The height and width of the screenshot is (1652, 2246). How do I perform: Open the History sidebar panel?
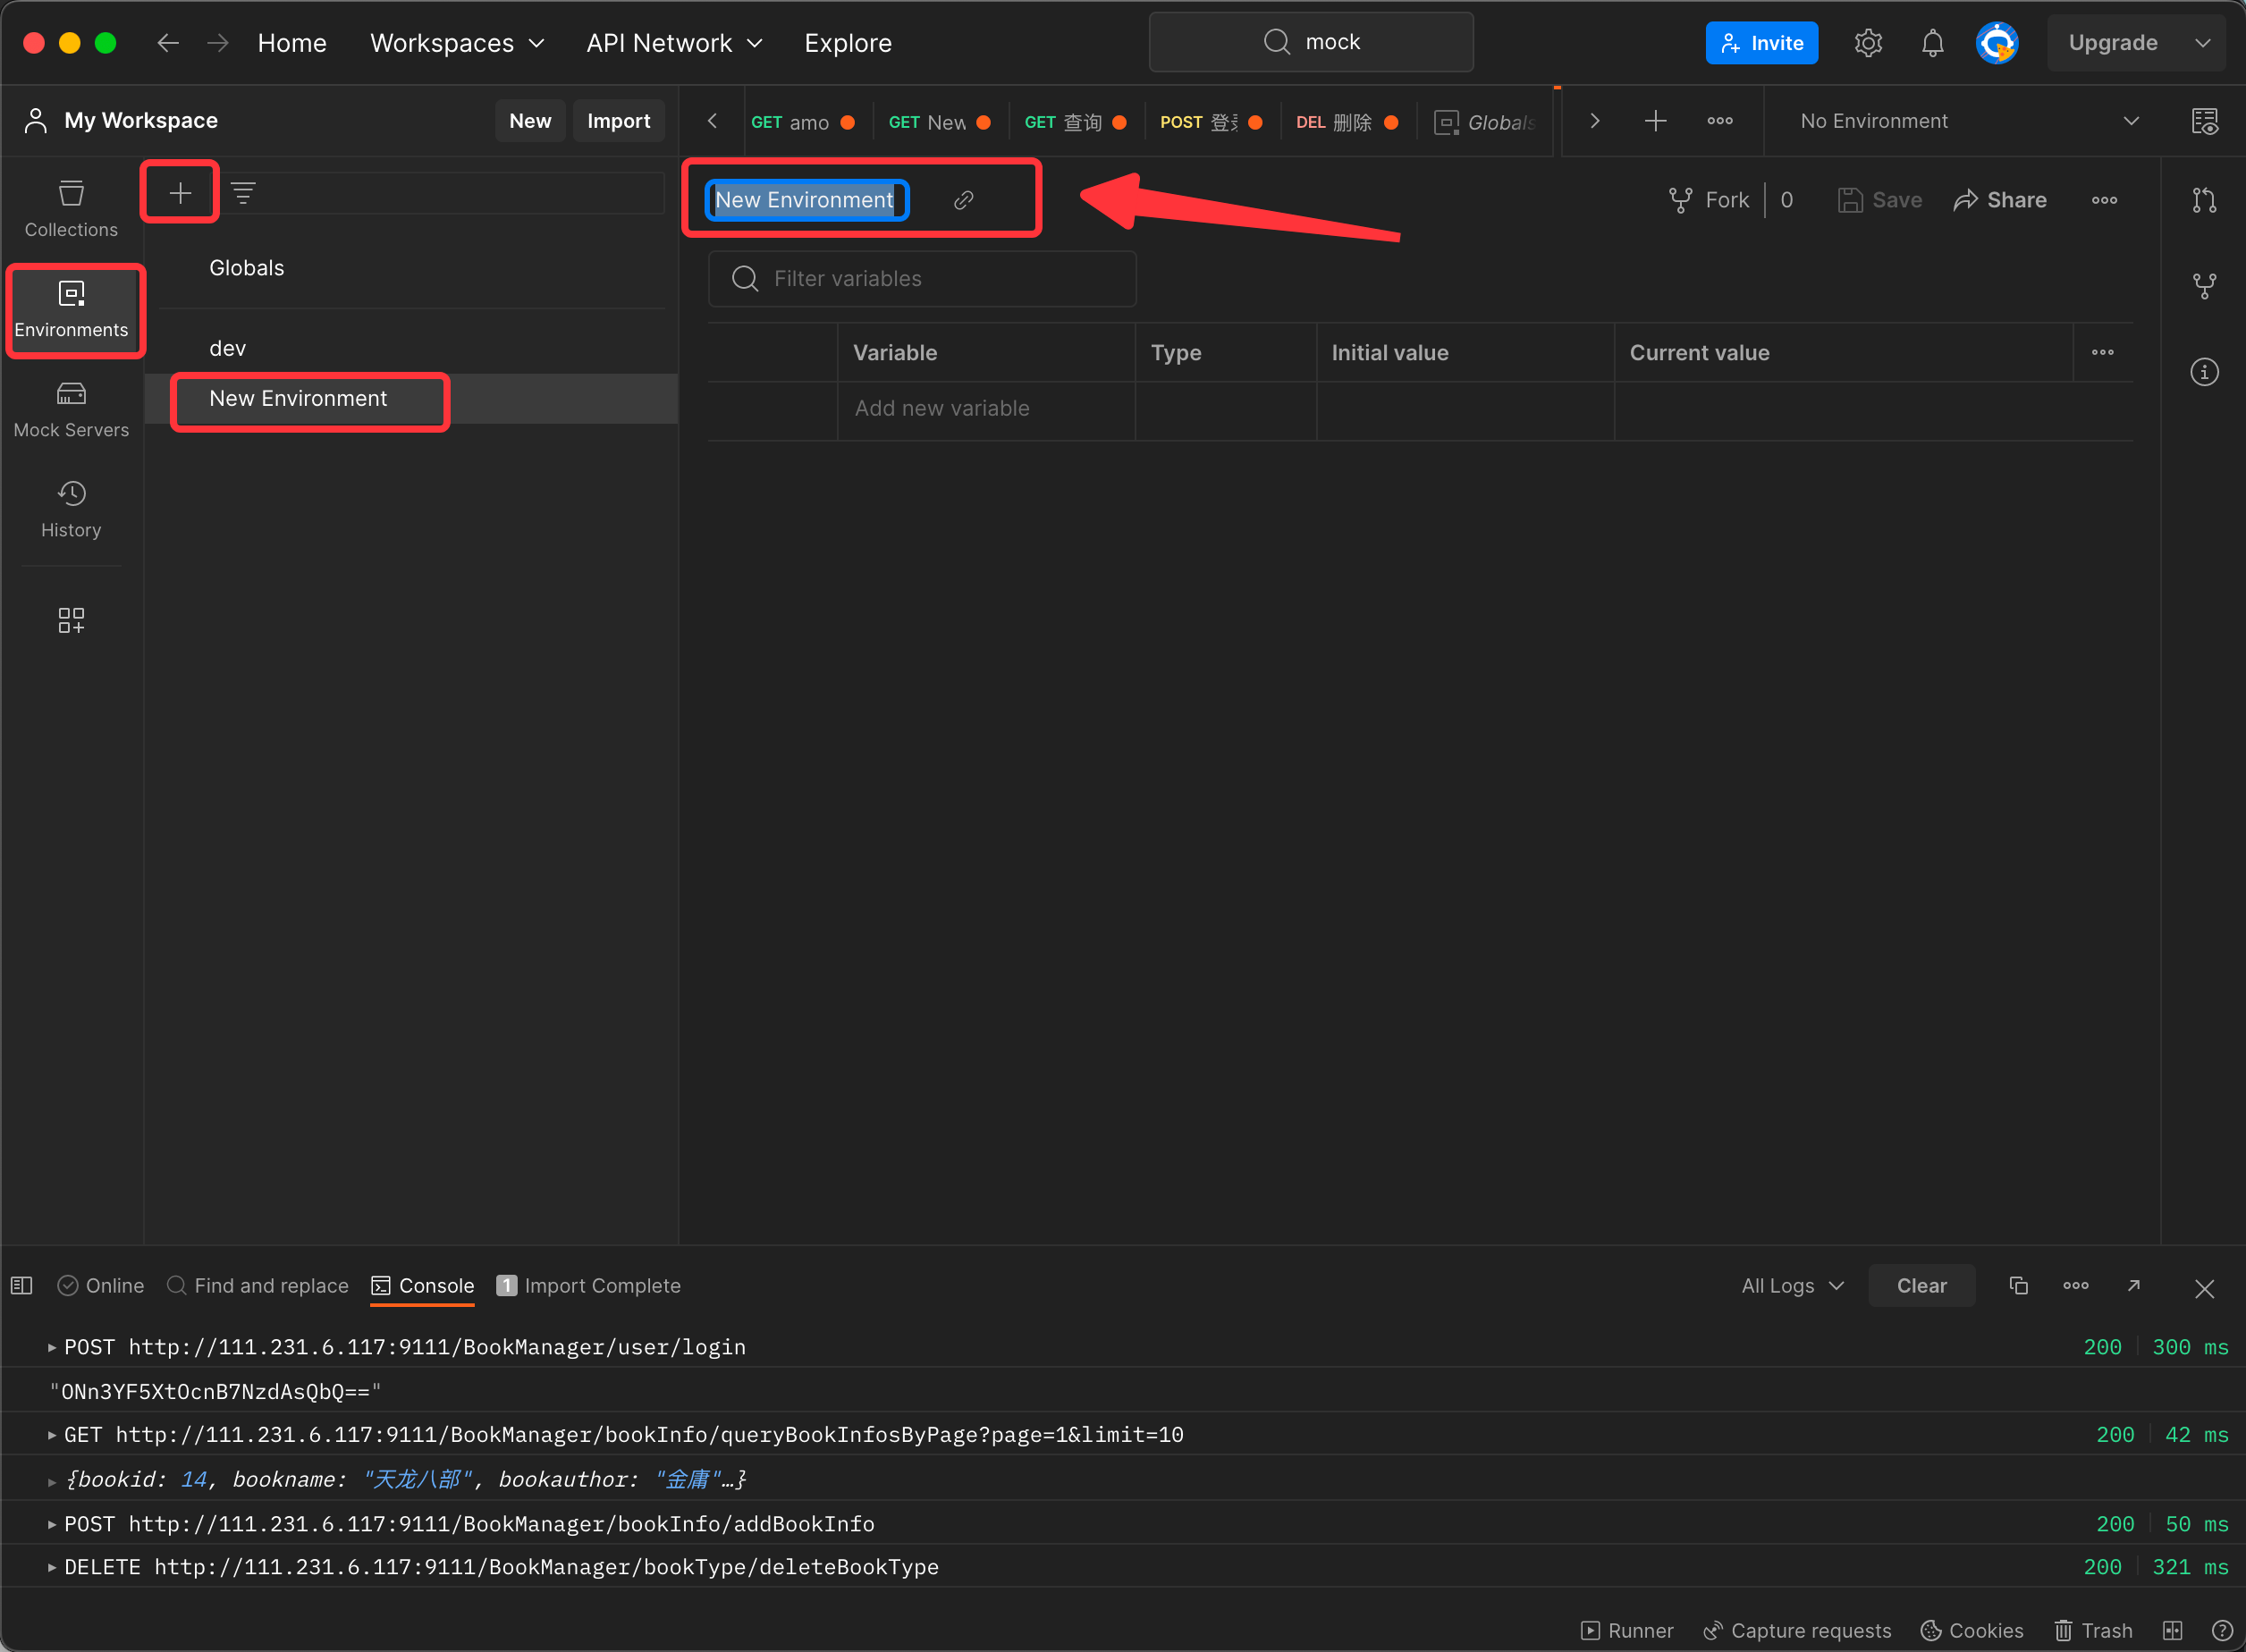(x=71, y=509)
